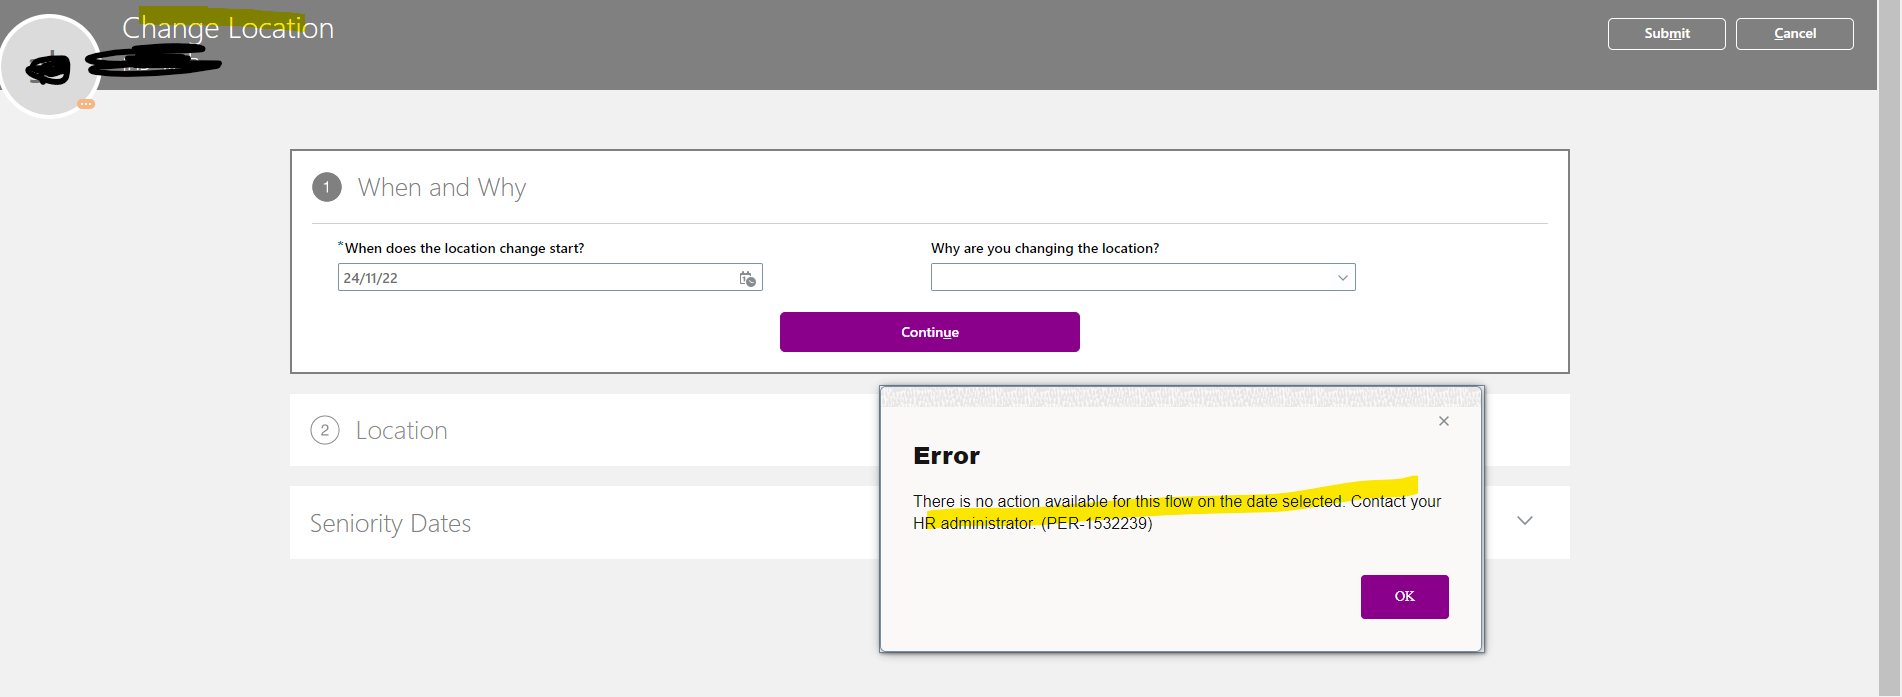
Task: Click the orange more-actions badge on avatar
Action: click(87, 104)
